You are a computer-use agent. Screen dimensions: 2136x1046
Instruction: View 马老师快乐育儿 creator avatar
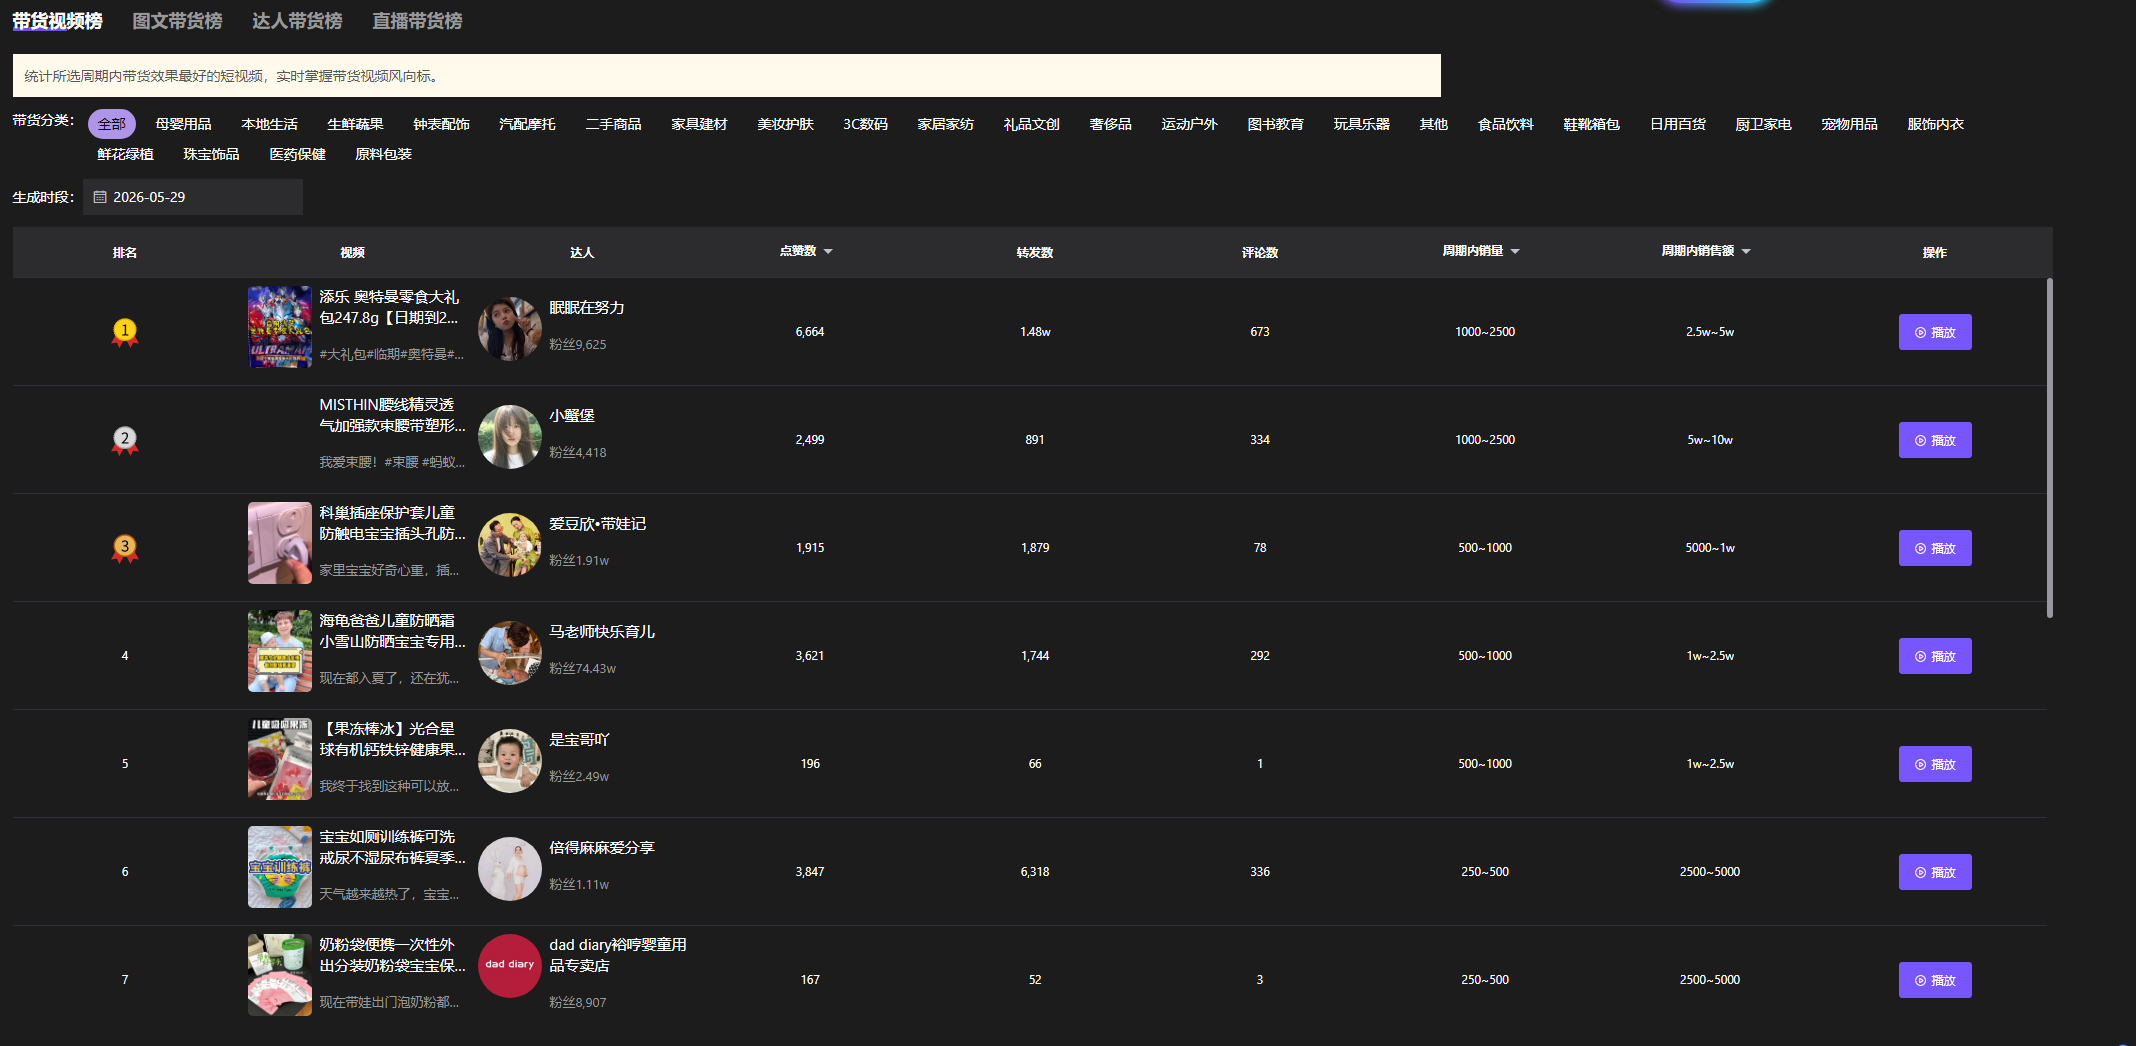pyautogui.click(x=510, y=653)
